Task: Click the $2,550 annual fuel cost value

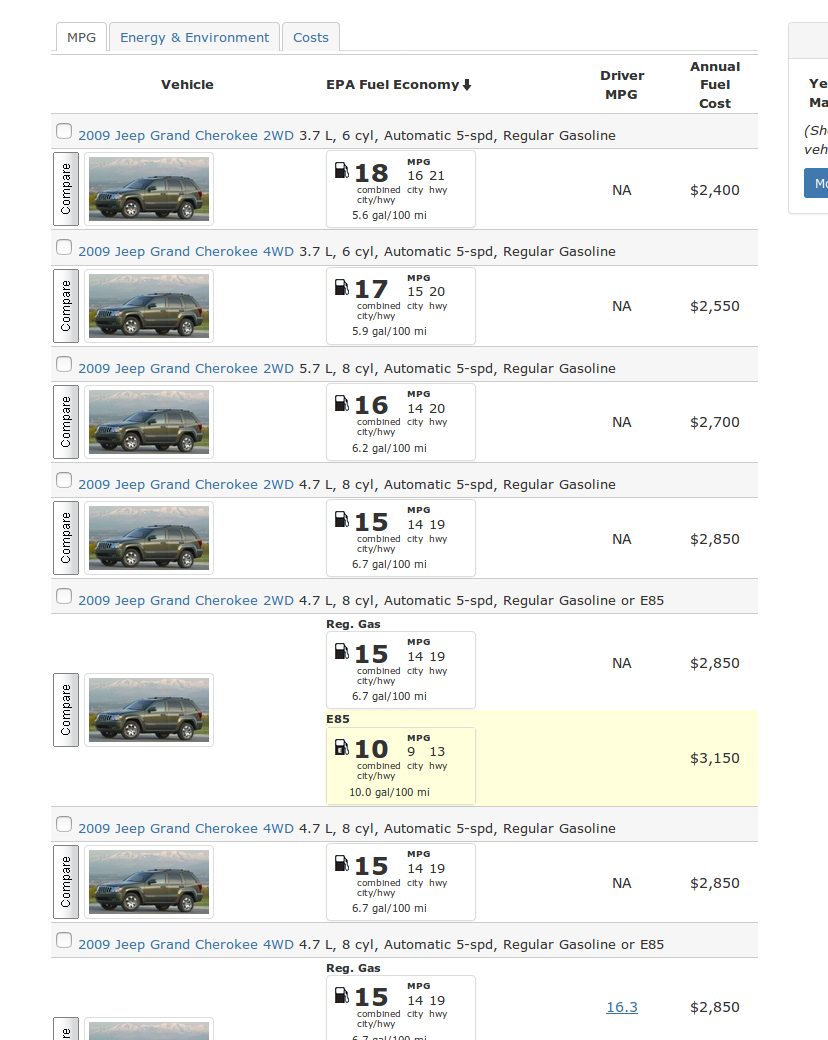Action: tap(715, 306)
